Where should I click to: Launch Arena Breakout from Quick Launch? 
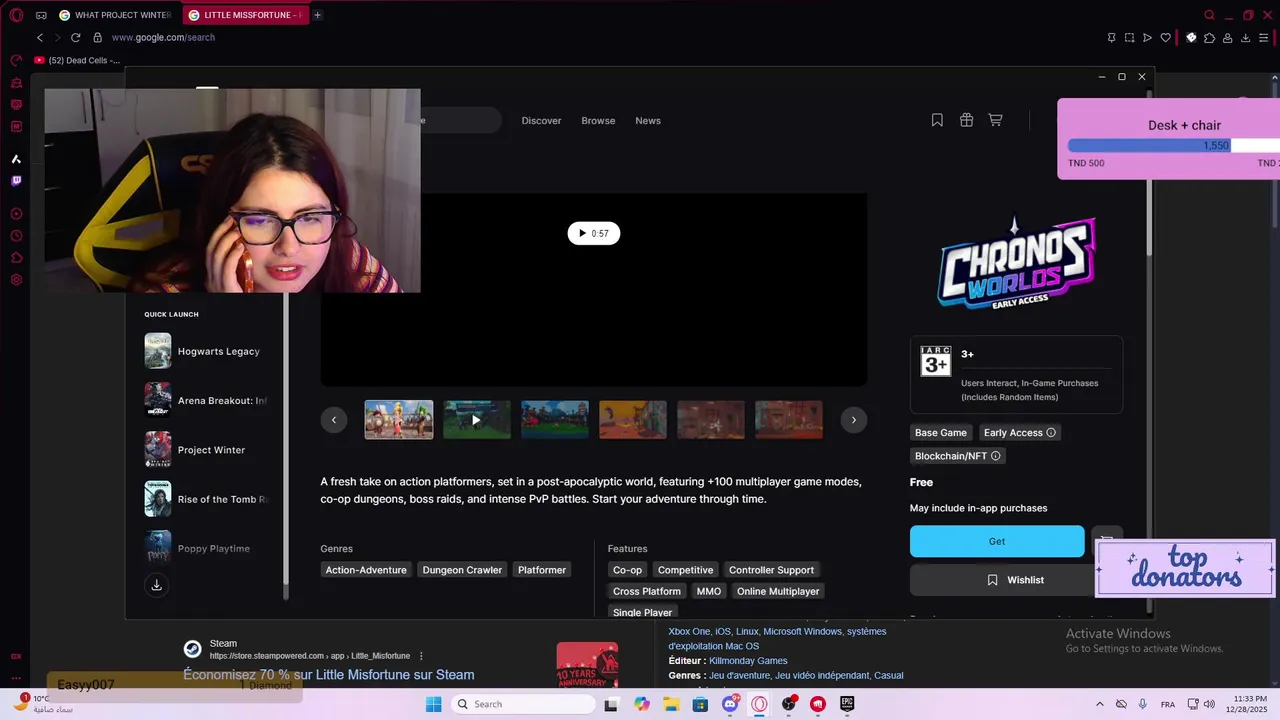click(x=206, y=400)
